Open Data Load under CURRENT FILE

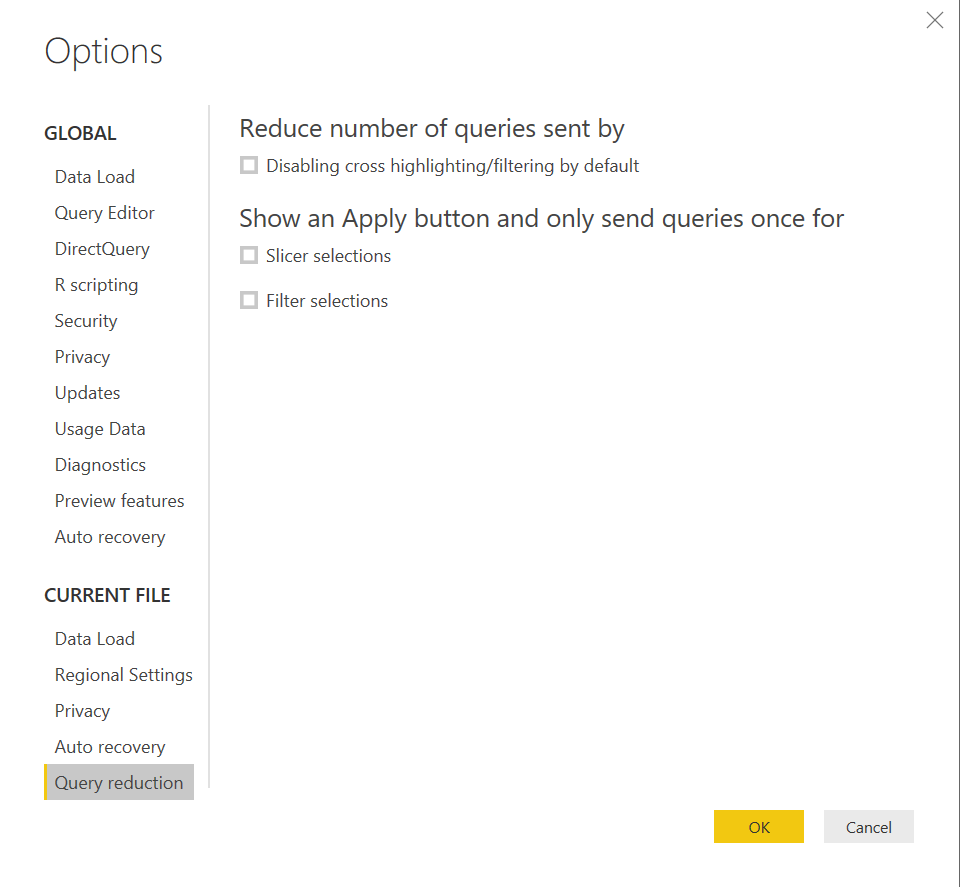click(x=94, y=638)
